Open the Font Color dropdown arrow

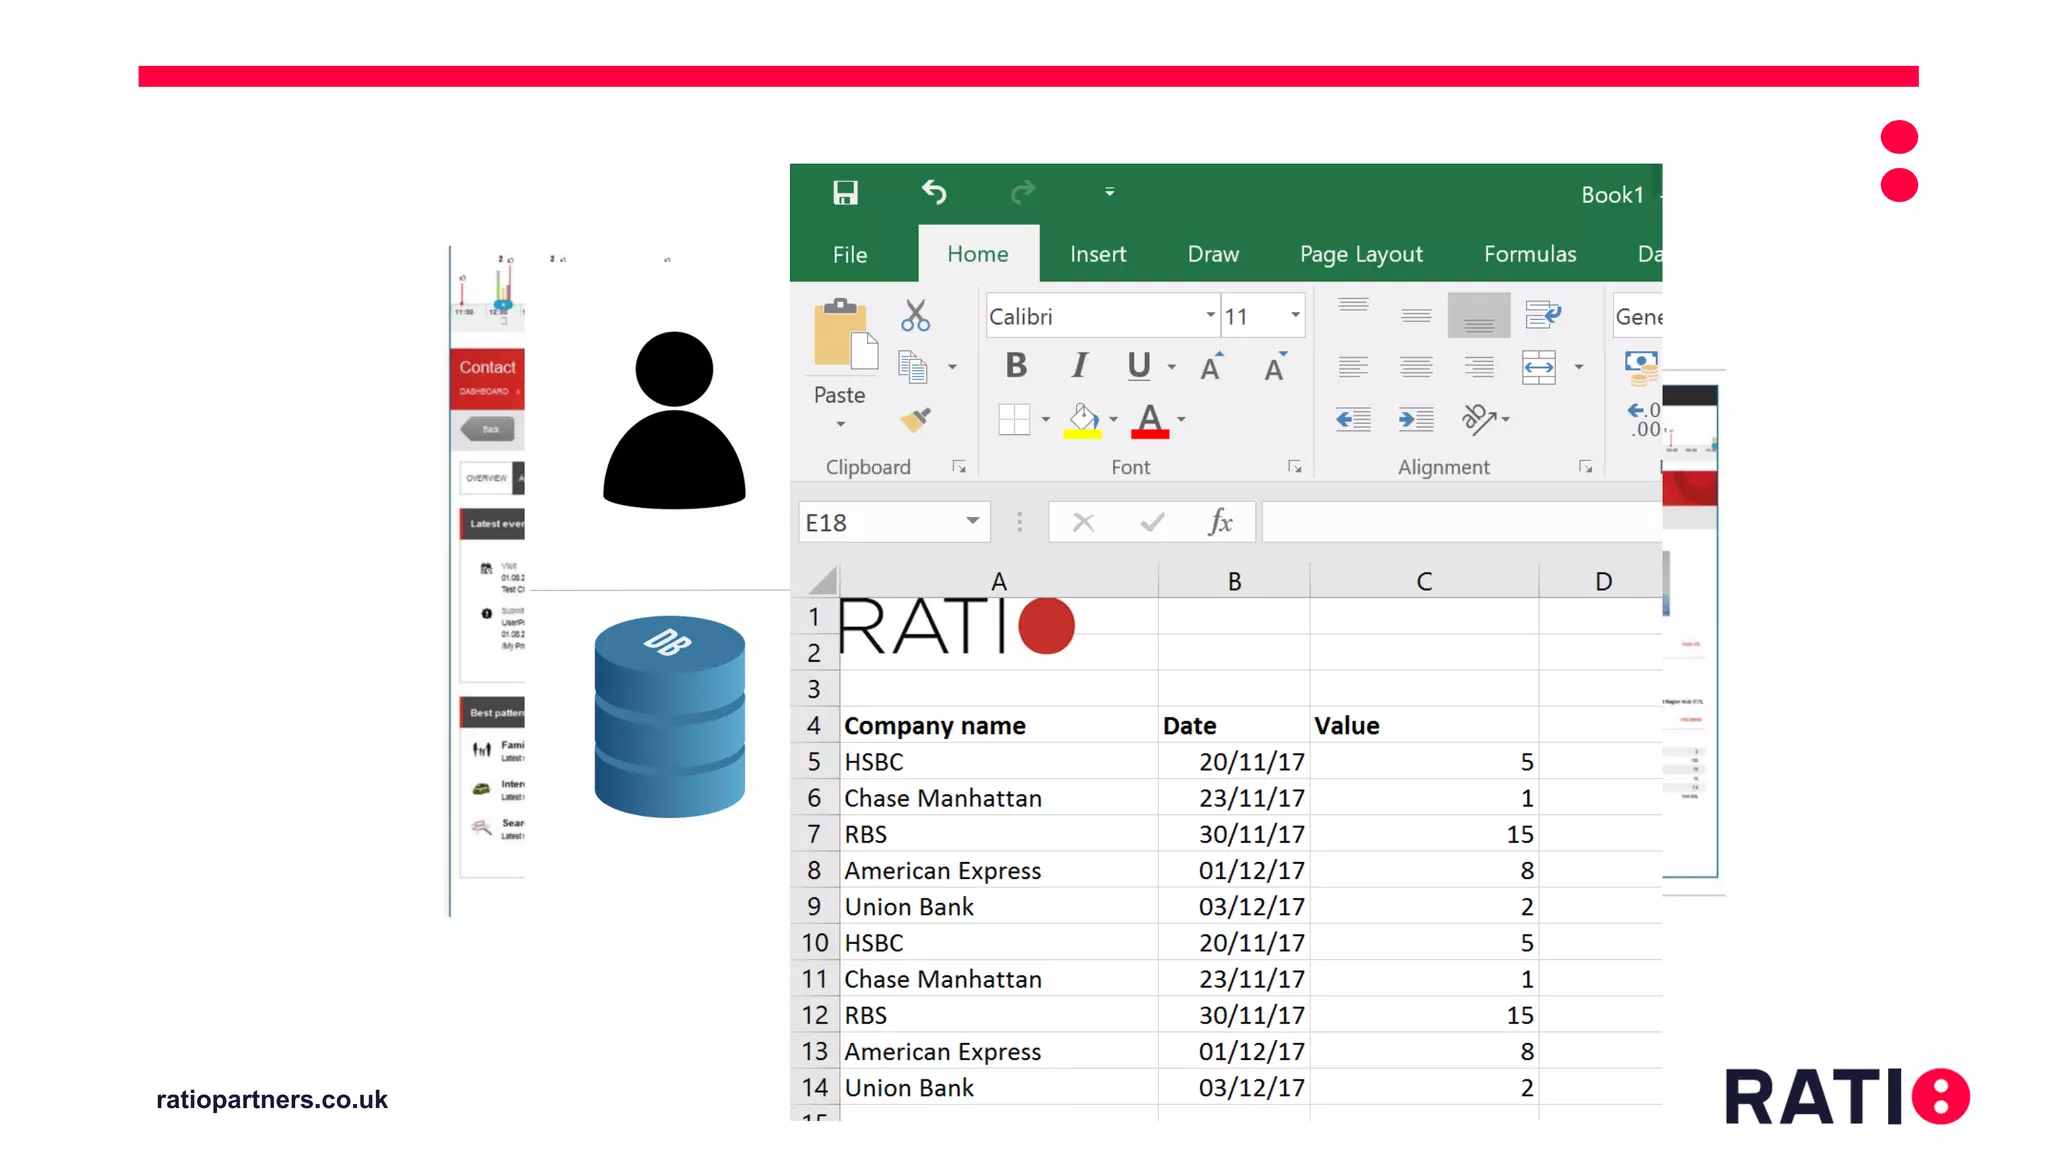click(1181, 419)
